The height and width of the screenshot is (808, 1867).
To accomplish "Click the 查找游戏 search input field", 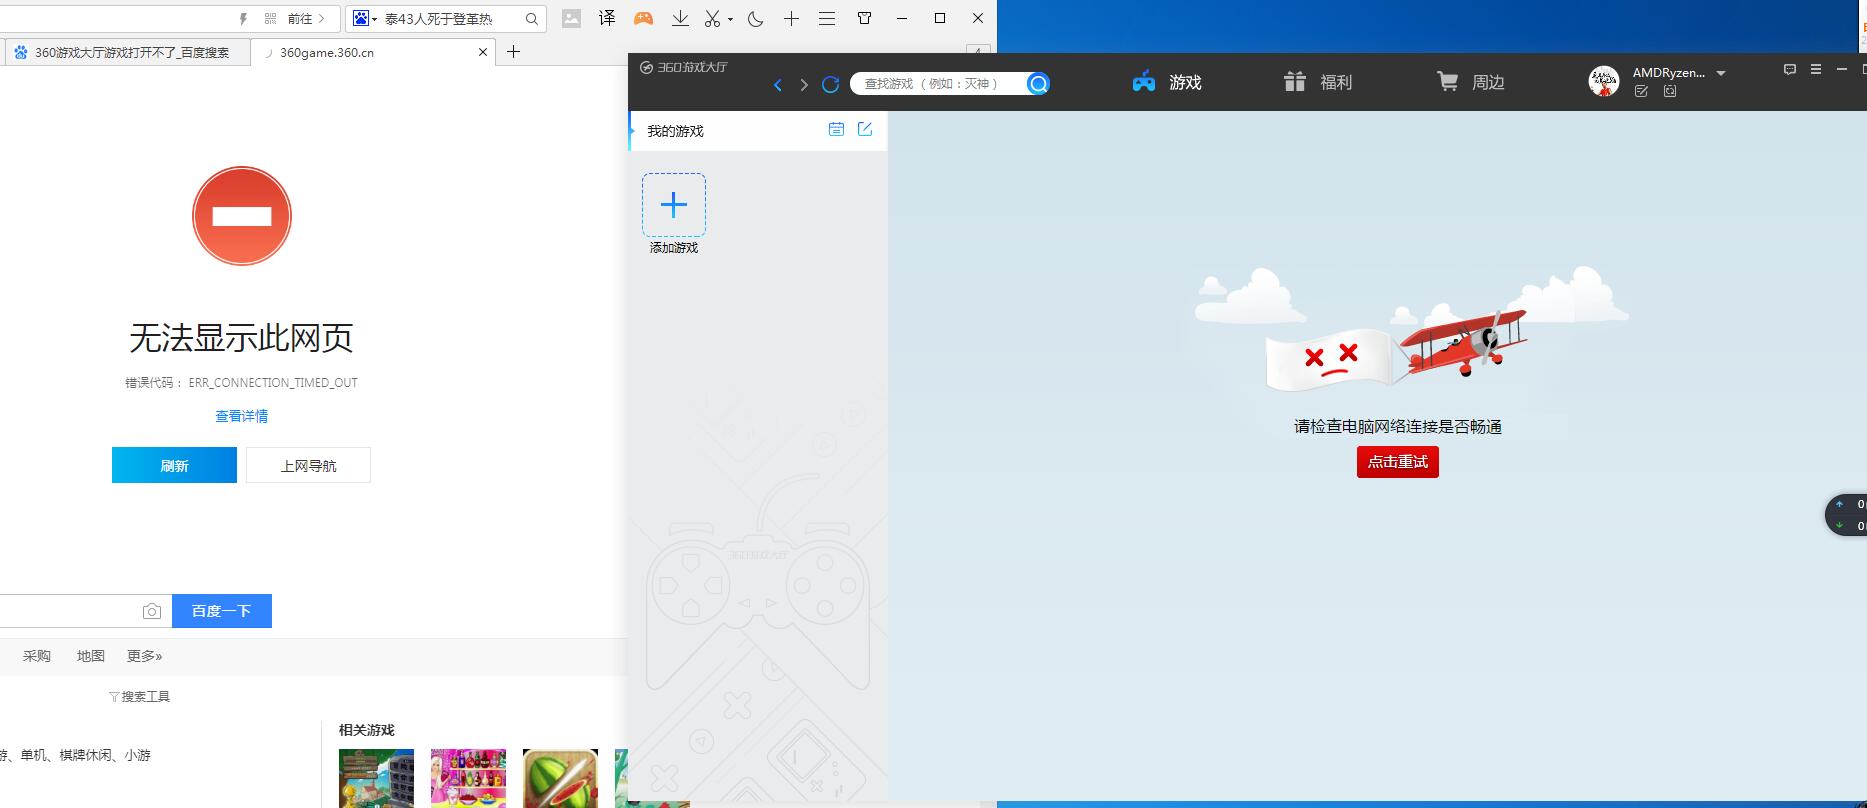I will (x=935, y=84).
